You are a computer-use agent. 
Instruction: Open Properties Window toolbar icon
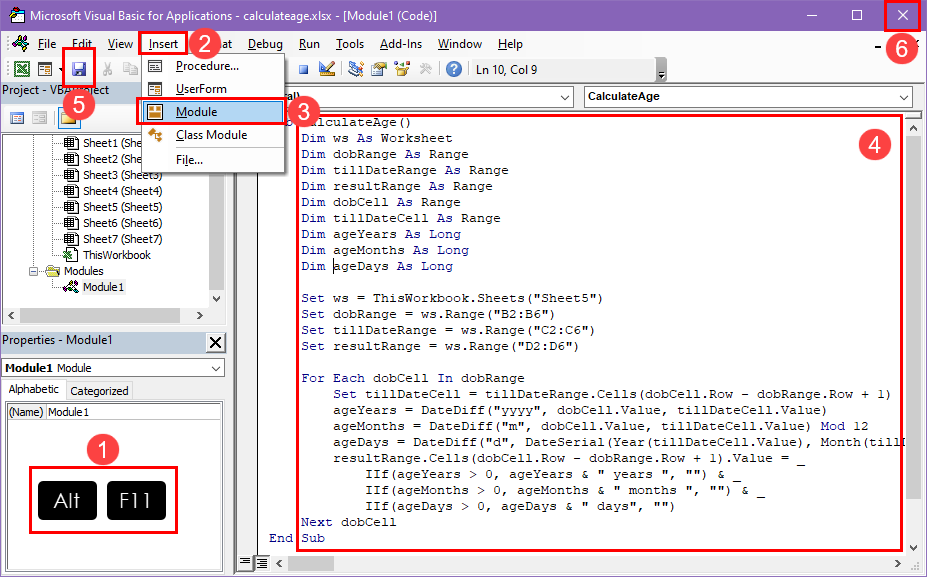378,69
